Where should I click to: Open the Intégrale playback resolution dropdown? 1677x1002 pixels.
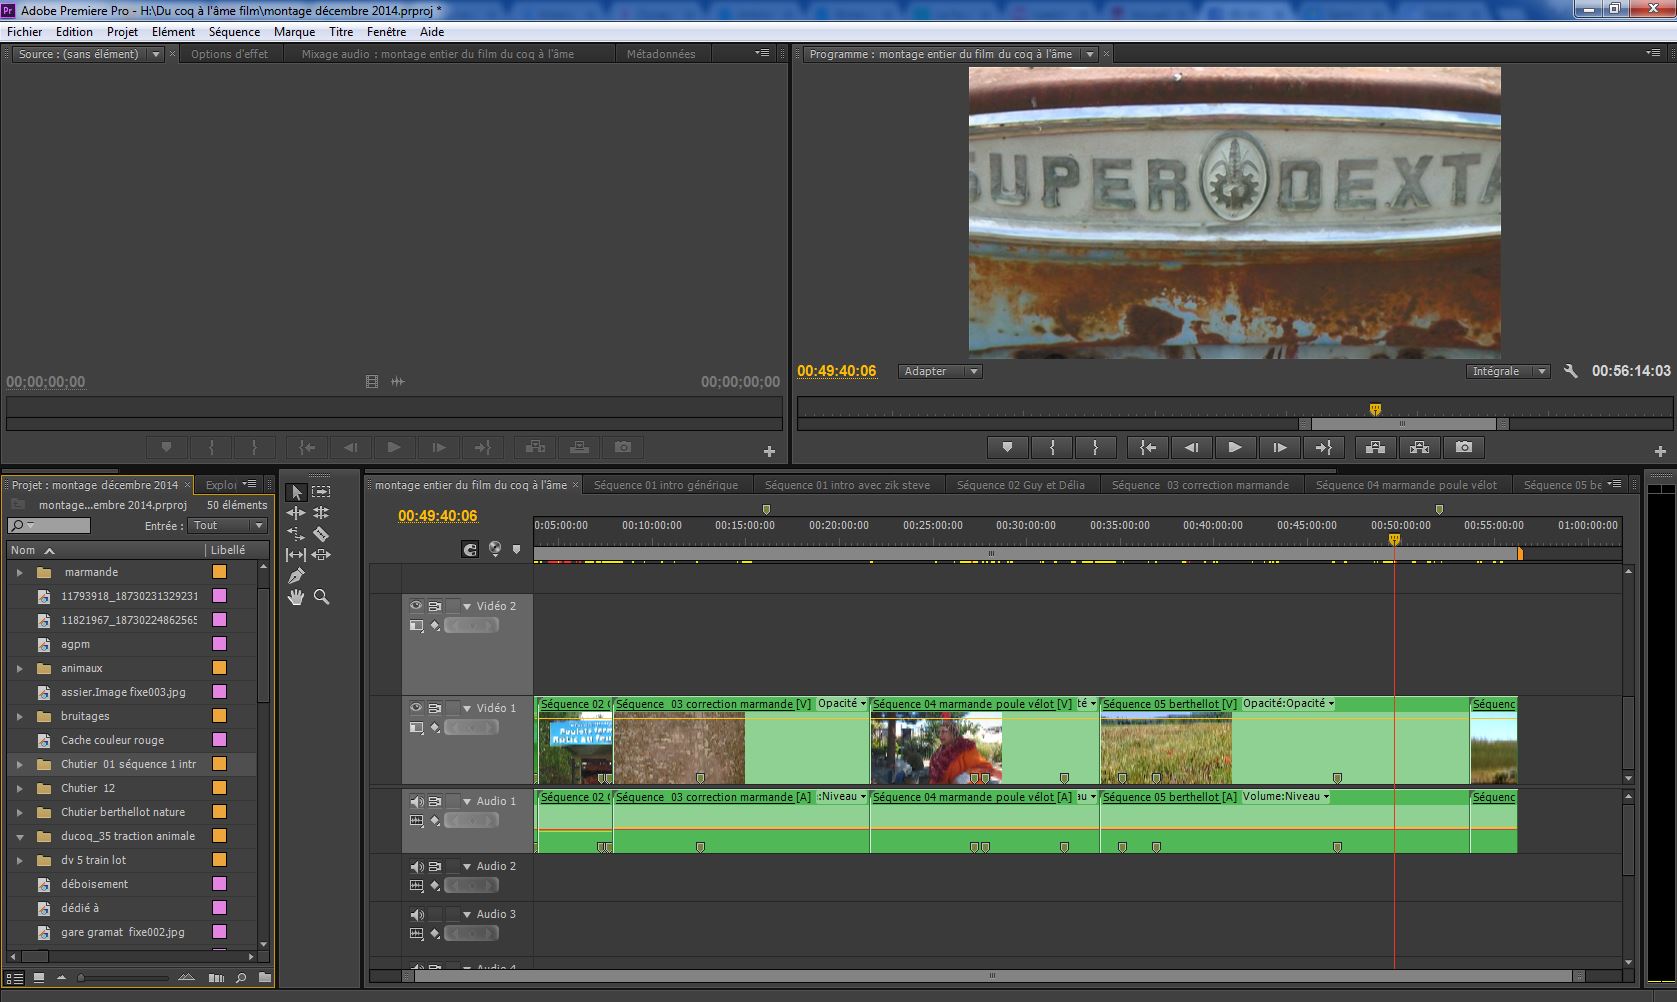point(1508,371)
